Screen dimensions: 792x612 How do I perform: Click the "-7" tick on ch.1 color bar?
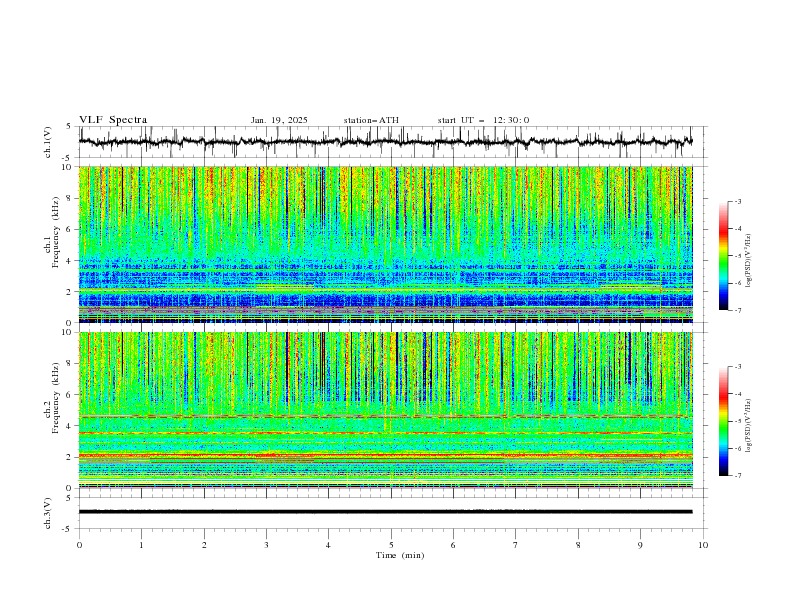737,310
